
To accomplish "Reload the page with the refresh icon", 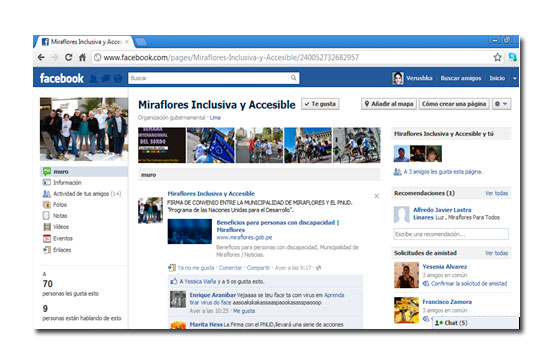I will click(x=68, y=57).
